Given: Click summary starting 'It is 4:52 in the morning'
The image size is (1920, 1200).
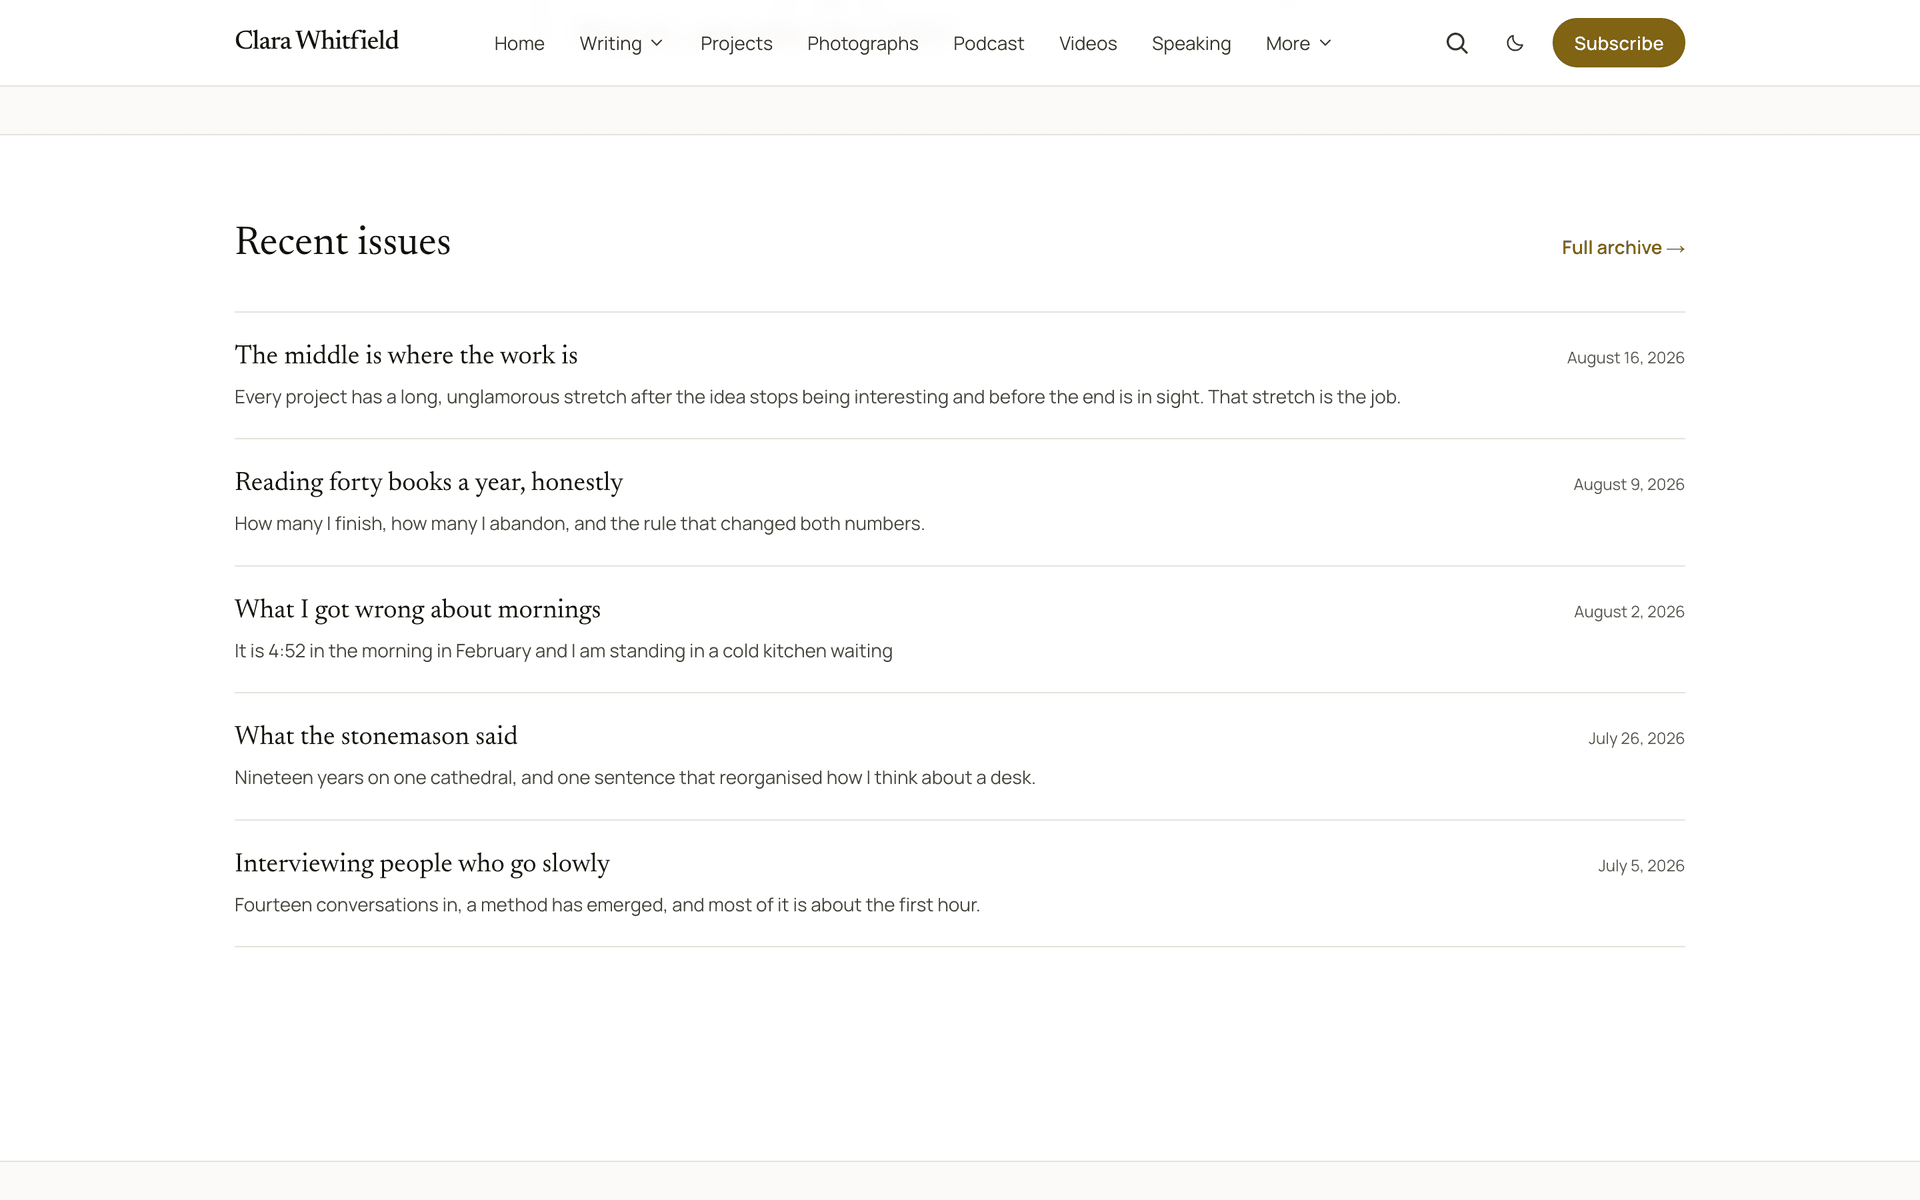Looking at the screenshot, I should click(563, 651).
